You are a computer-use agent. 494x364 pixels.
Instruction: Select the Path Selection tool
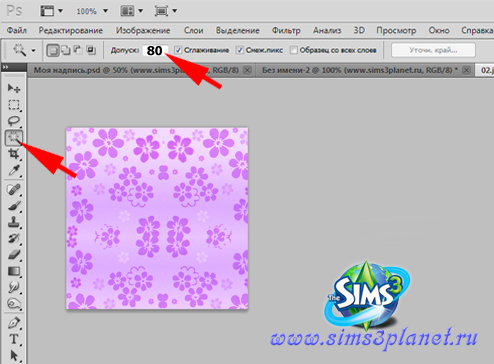point(14,355)
